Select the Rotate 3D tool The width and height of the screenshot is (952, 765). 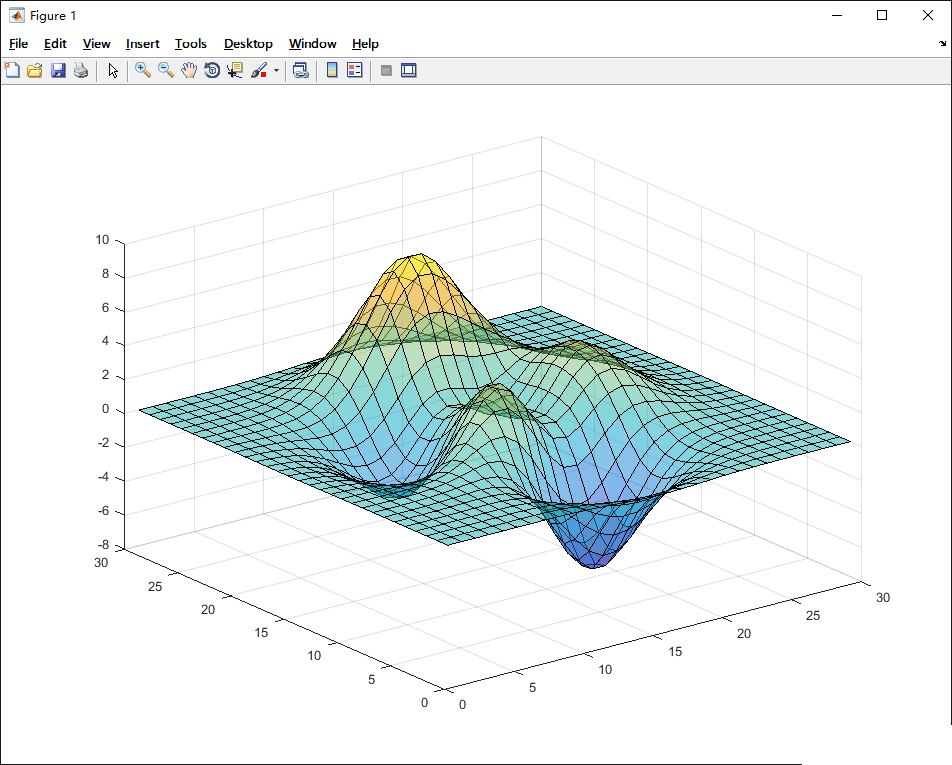tap(212, 70)
